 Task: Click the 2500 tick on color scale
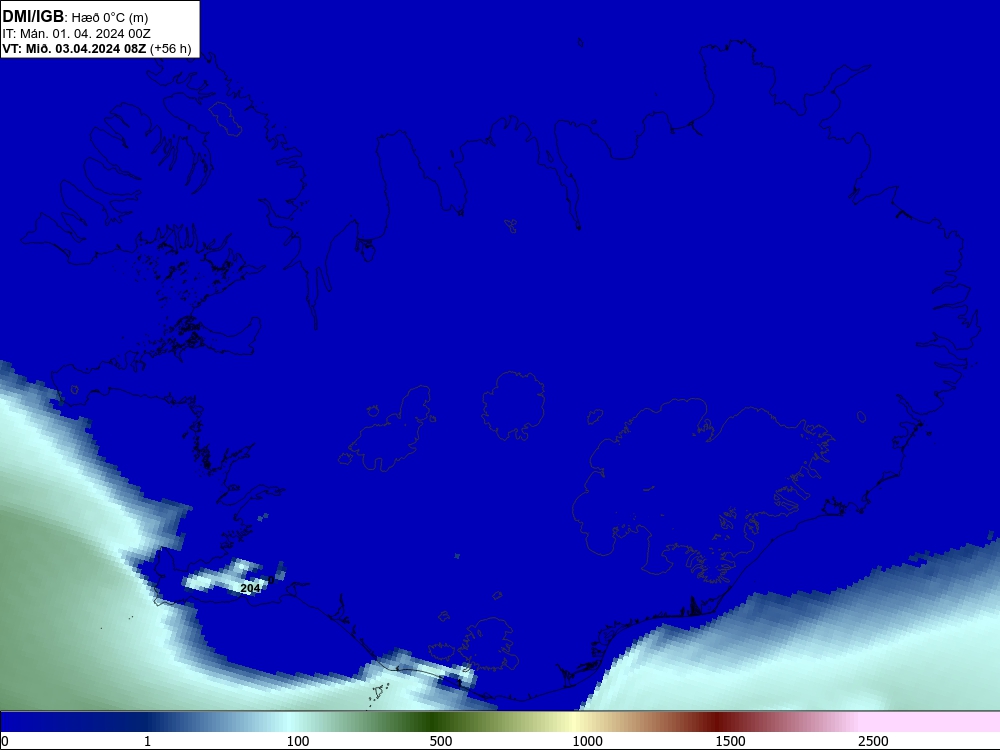pyautogui.click(x=873, y=741)
